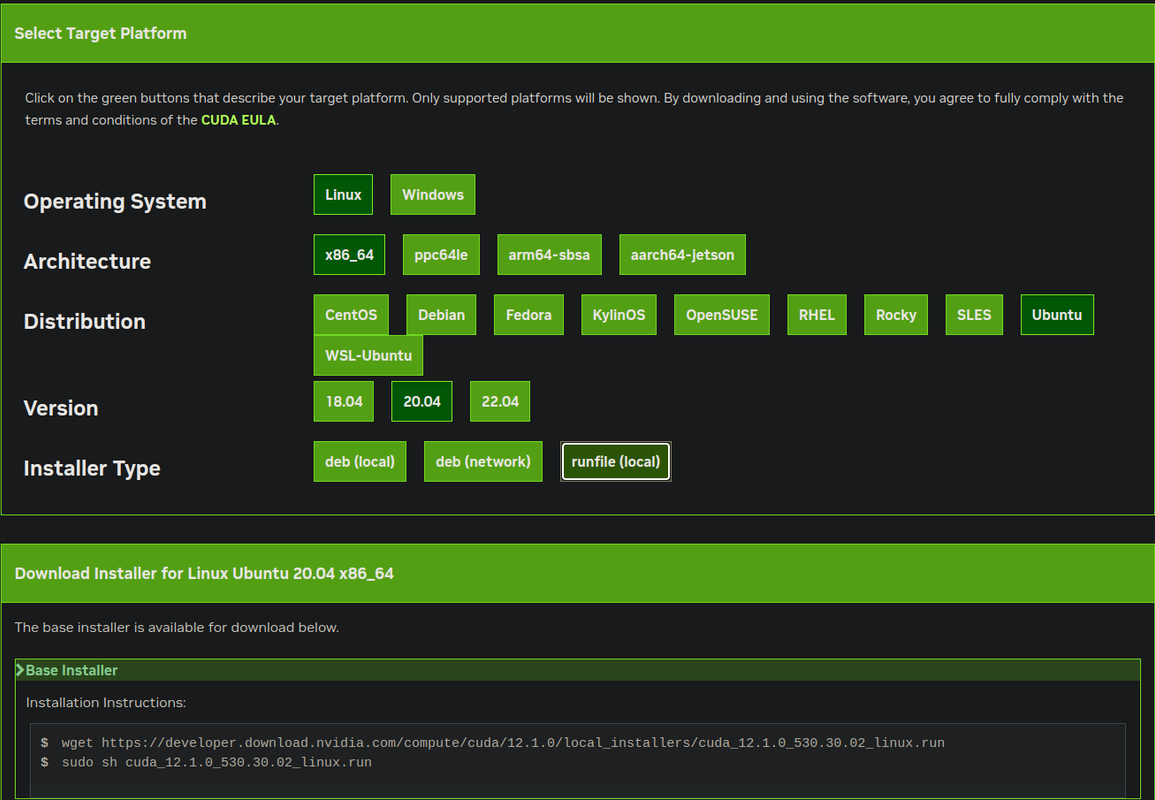Choose the deb (local) installer type
Image resolution: width=1155 pixels, height=800 pixels.
coord(359,461)
